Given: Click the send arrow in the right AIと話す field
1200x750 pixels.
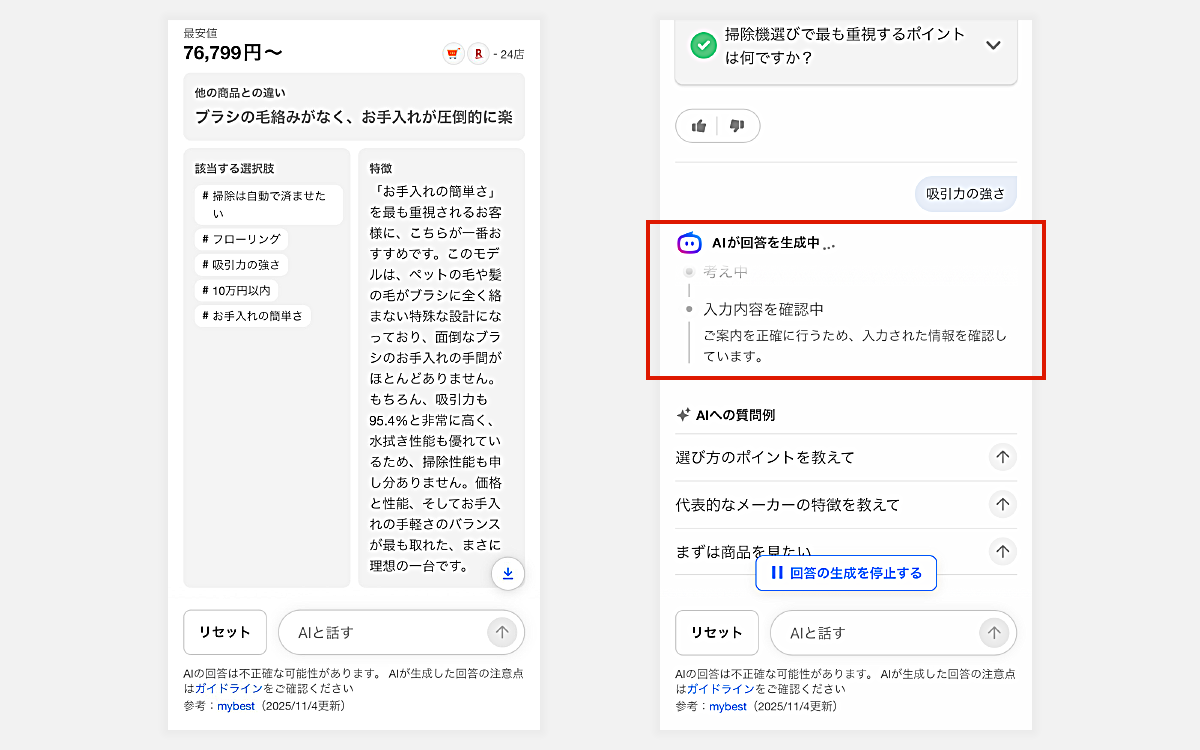Looking at the screenshot, I should 994,632.
